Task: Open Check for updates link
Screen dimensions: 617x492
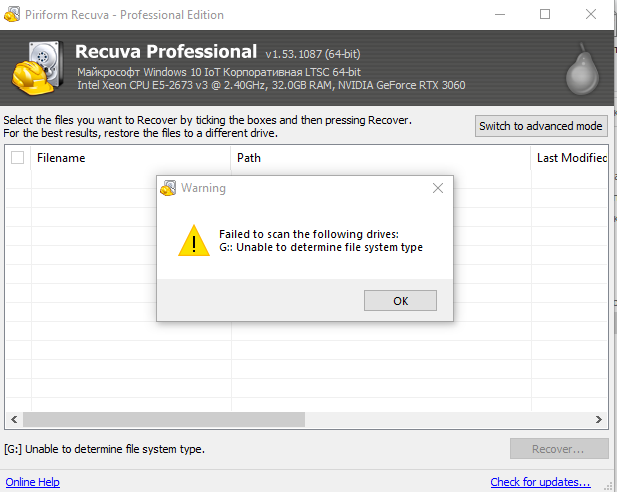Action: (x=540, y=482)
